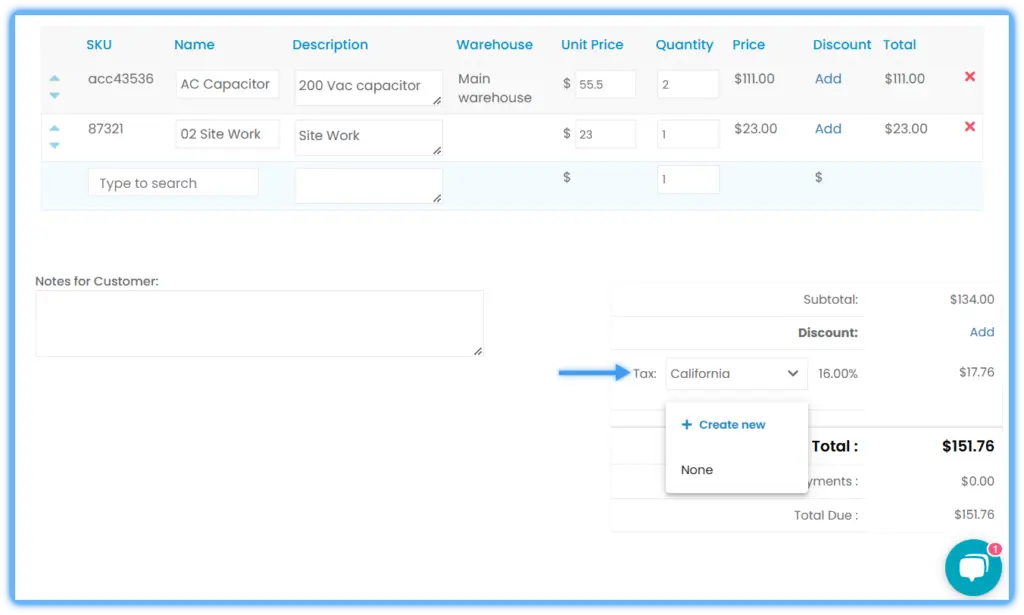Screen dimensions: 1024x615
Task: Add discount to AC Capacitor row
Action: pyautogui.click(x=828, y=79)
